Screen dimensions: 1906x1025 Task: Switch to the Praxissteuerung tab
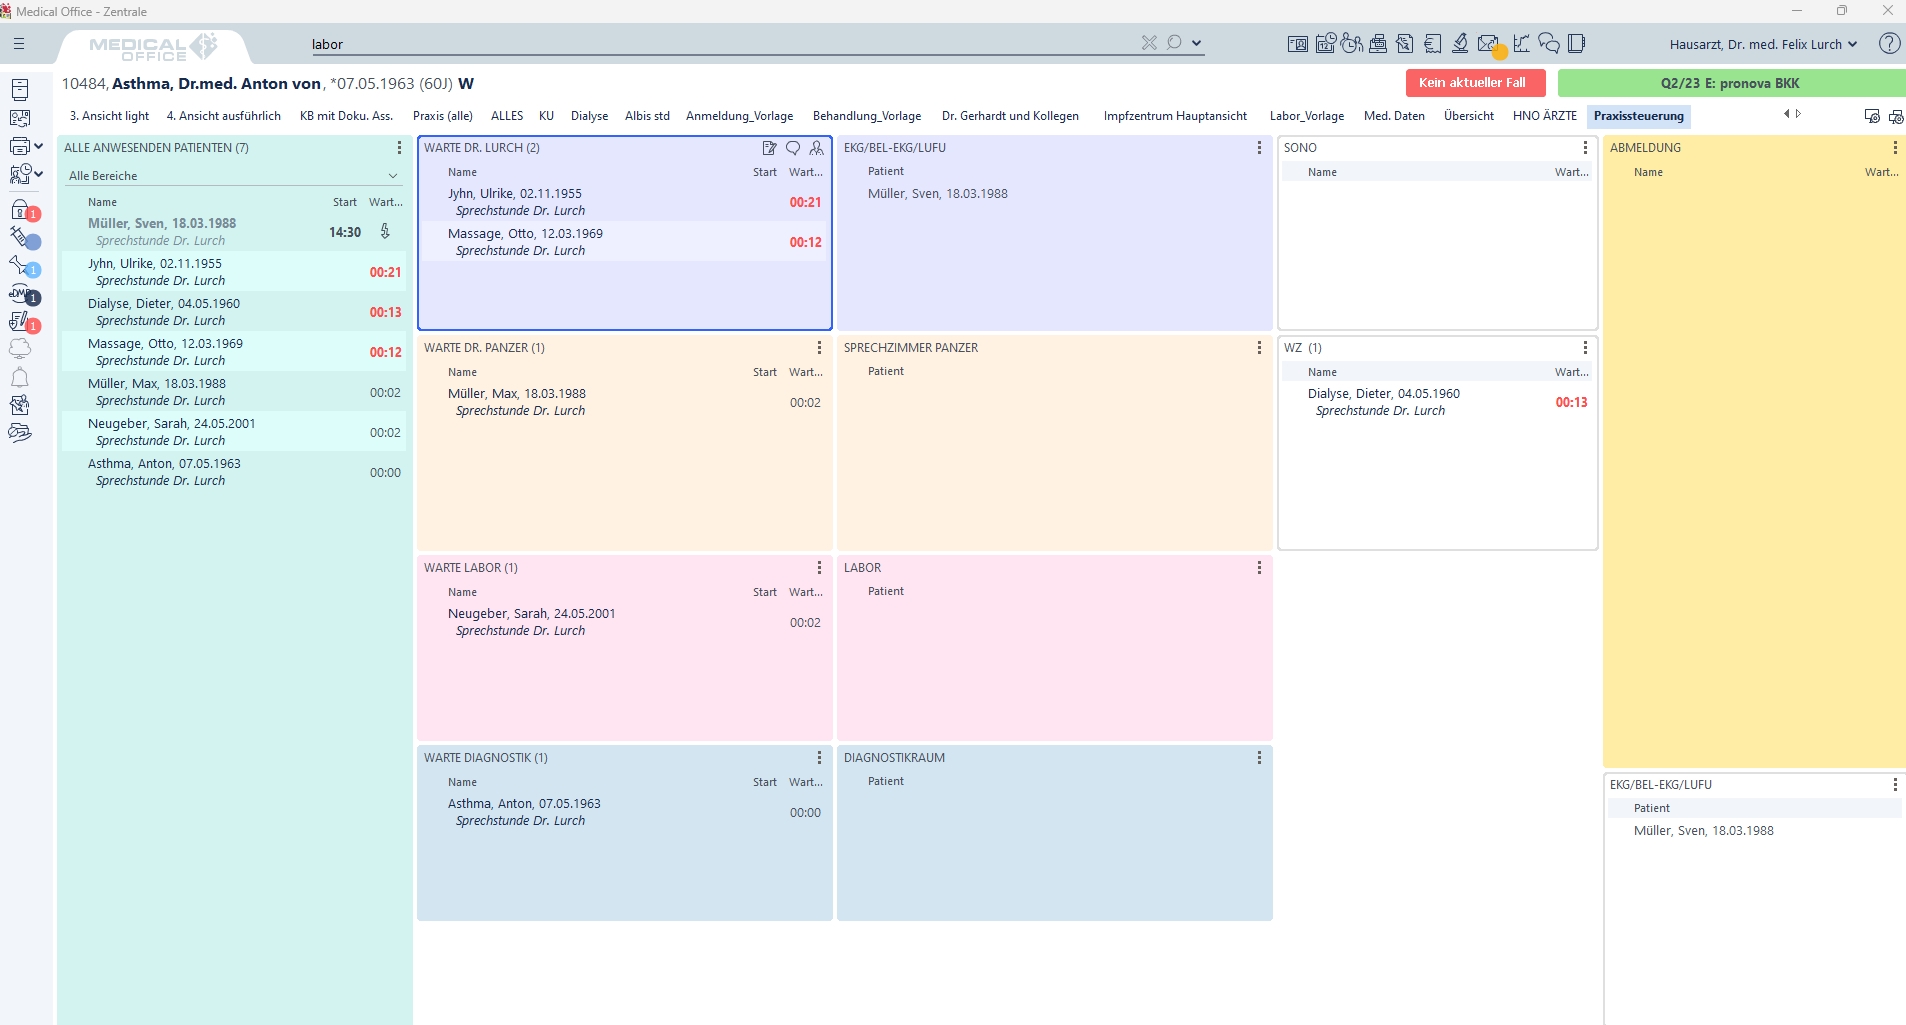click(1639, 116)
